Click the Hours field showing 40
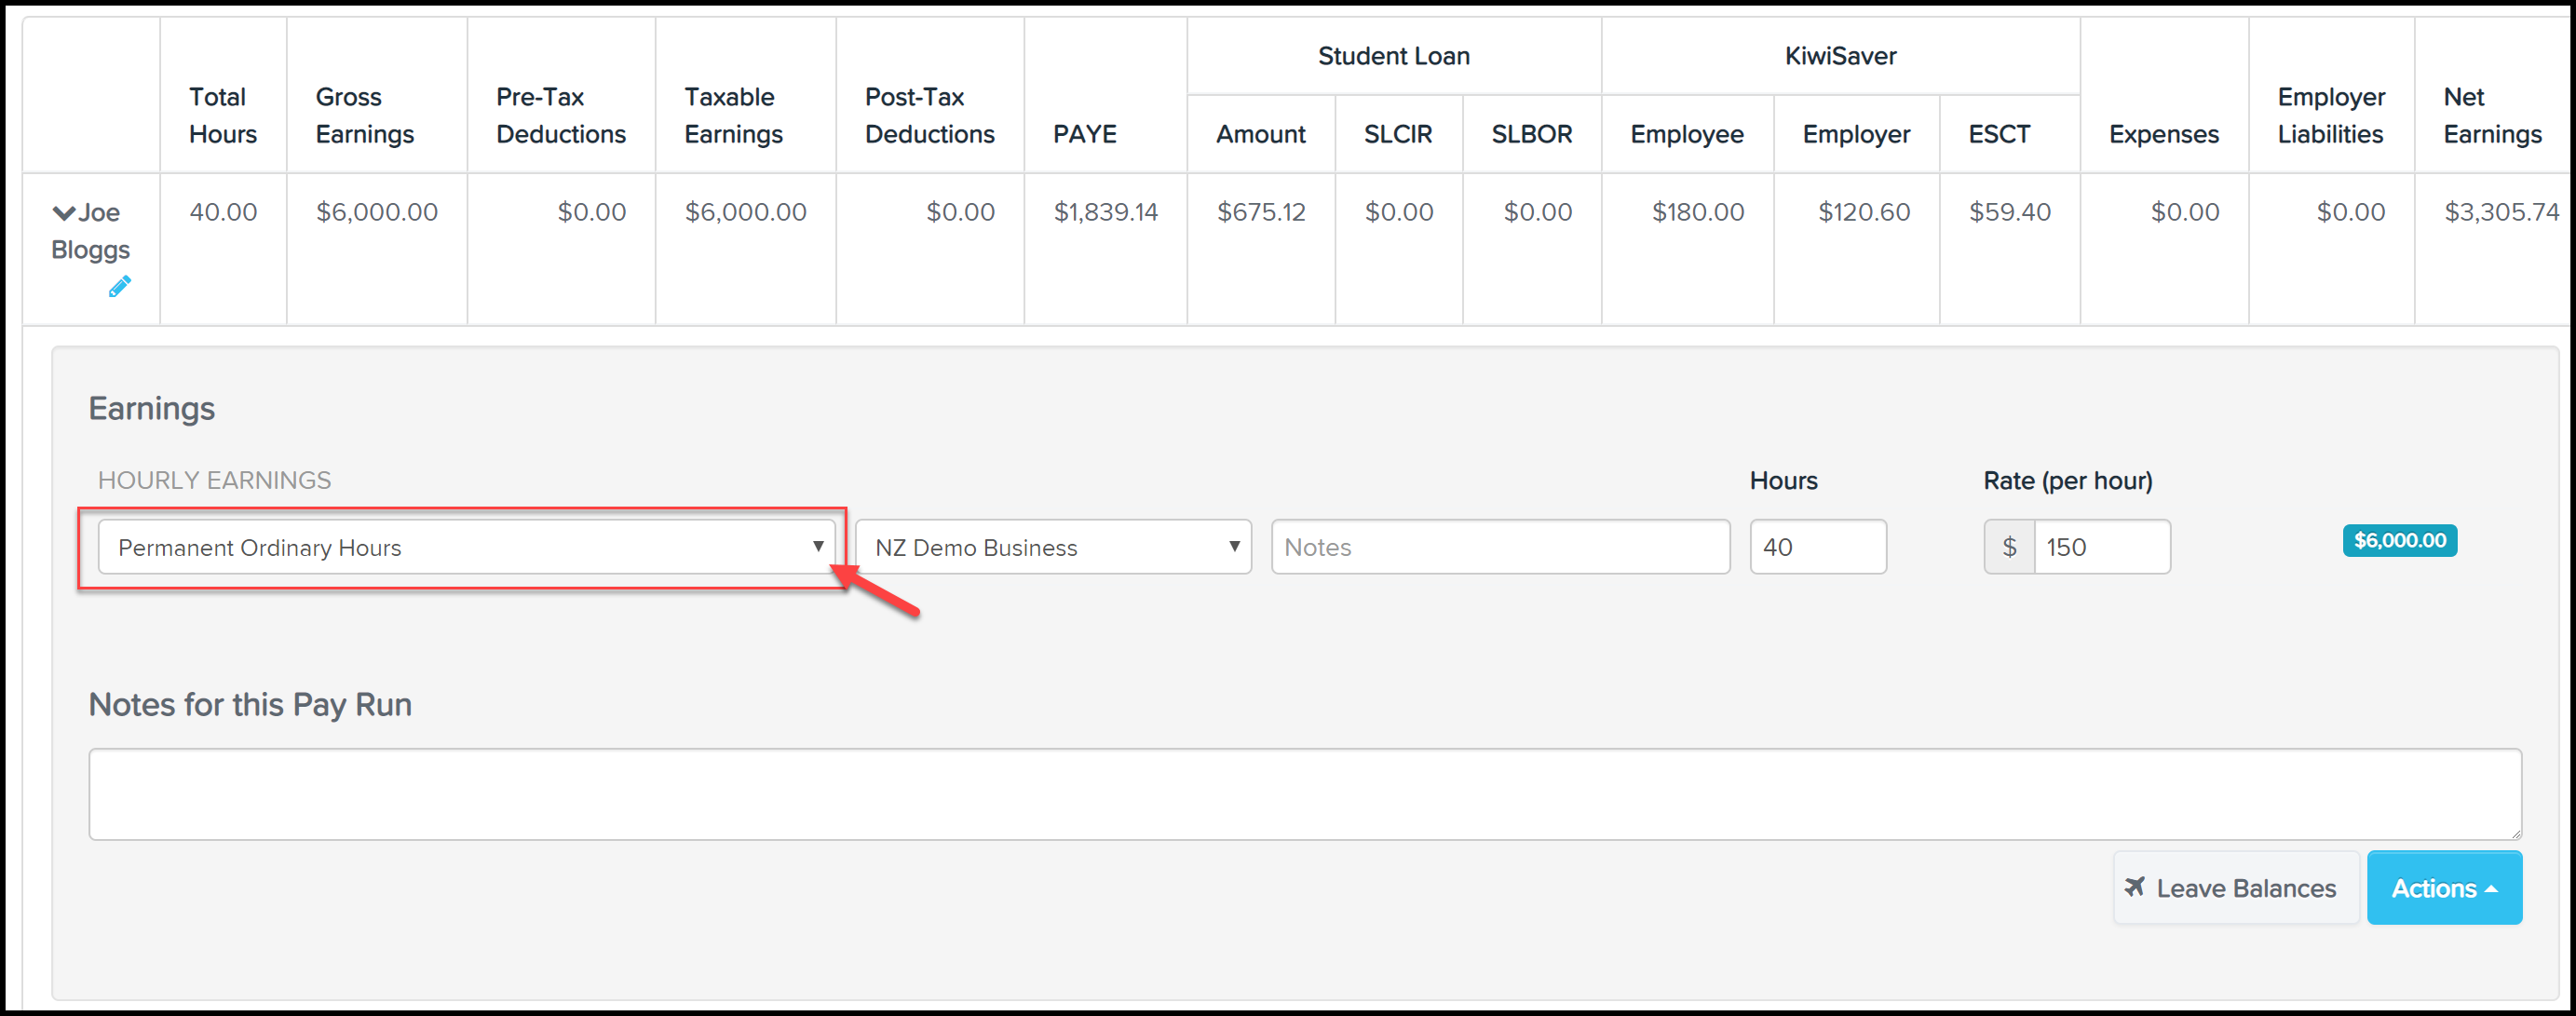 pos(1817,547)
